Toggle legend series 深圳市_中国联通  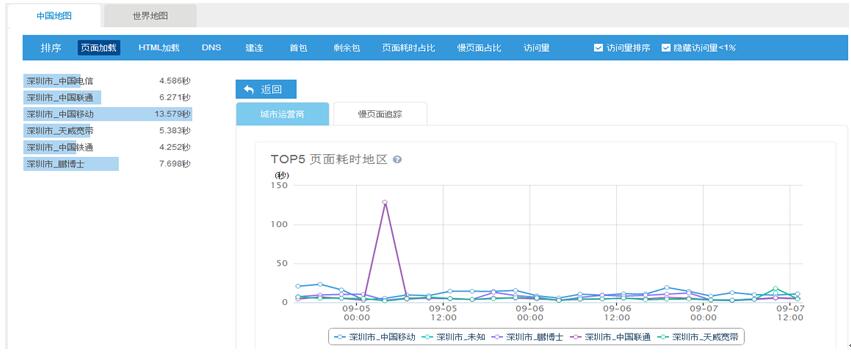pyautogui.click(x=611, y=337)
